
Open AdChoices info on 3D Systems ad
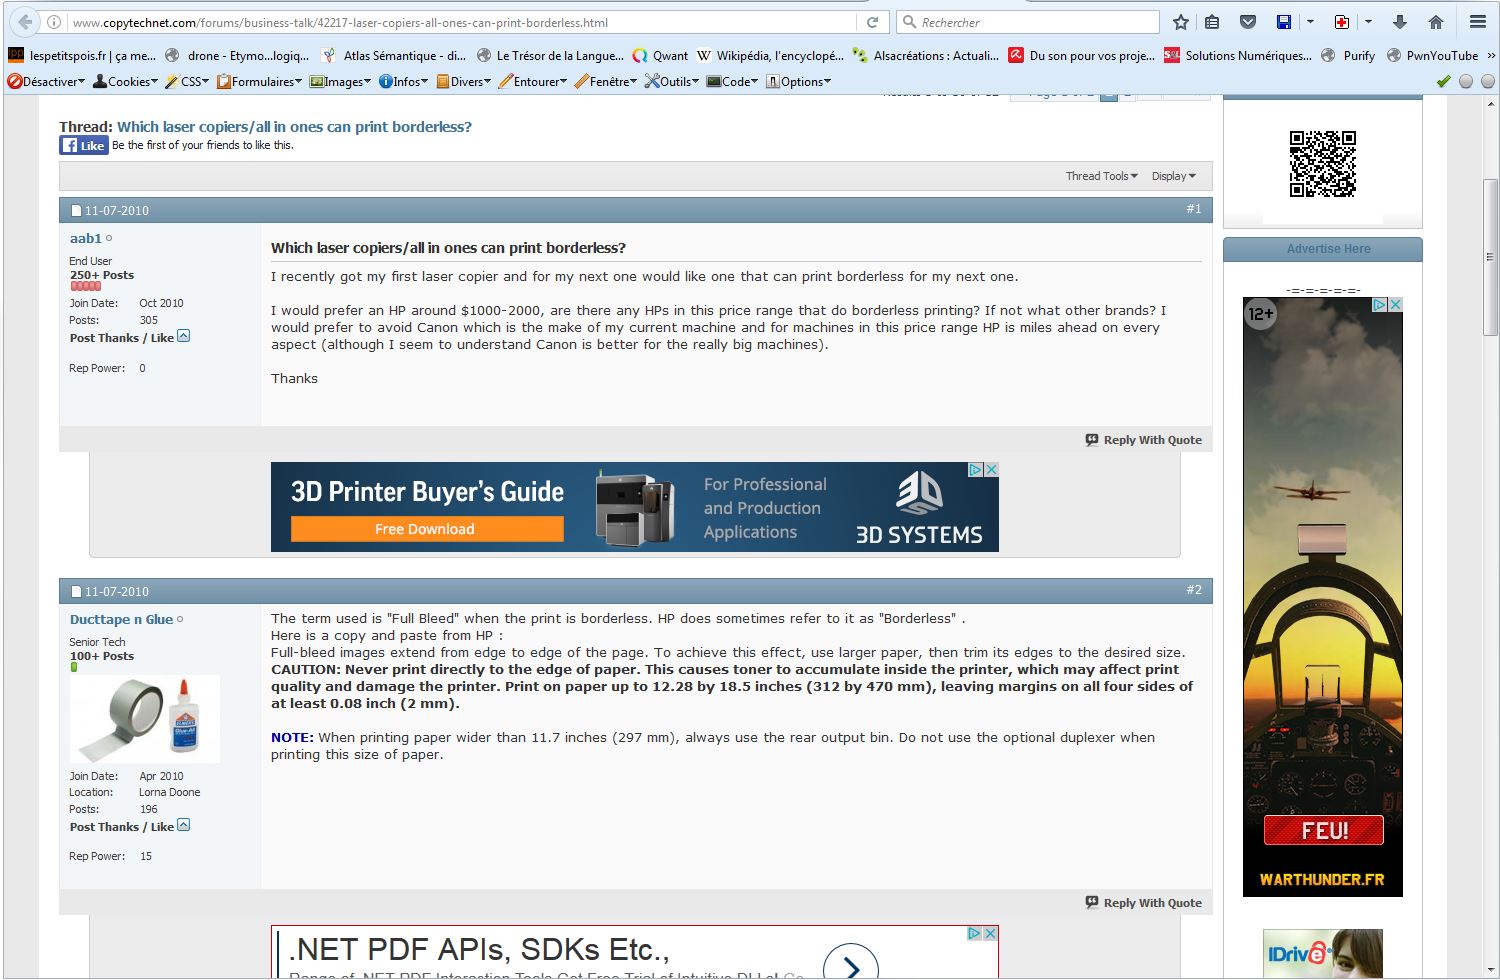tap(975, 469)
